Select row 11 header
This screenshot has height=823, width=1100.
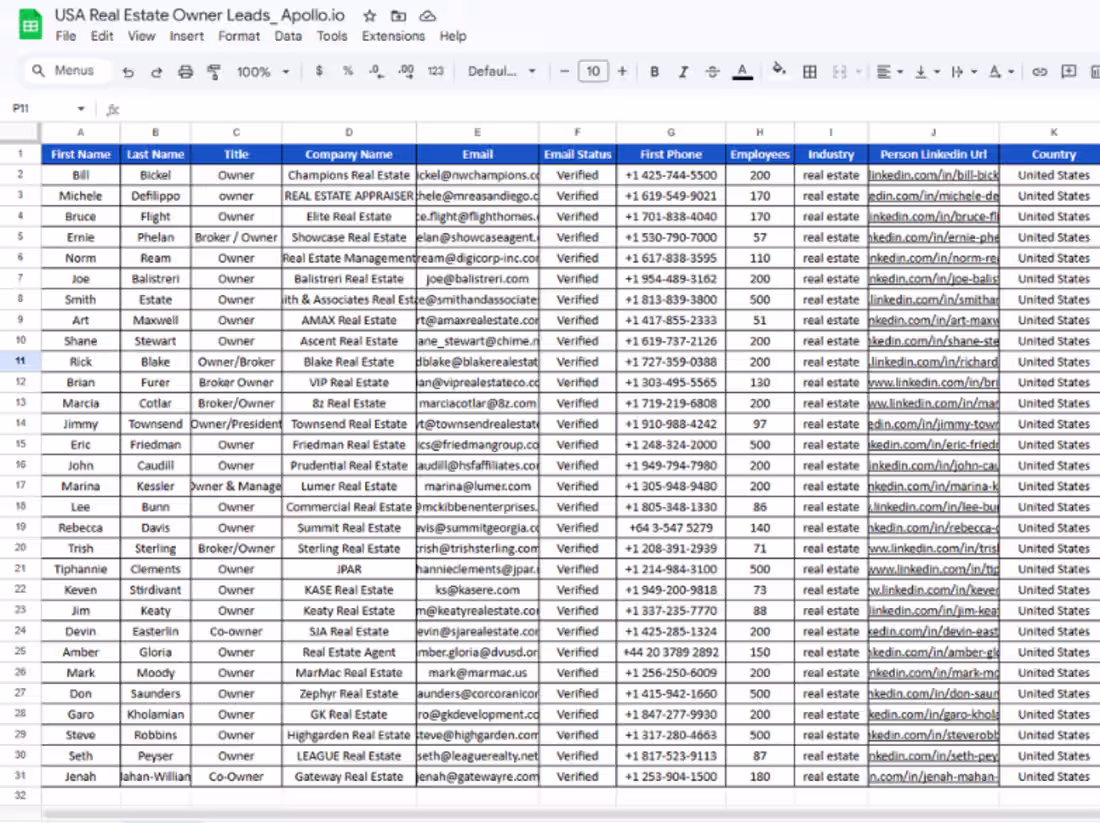(20, 361)
